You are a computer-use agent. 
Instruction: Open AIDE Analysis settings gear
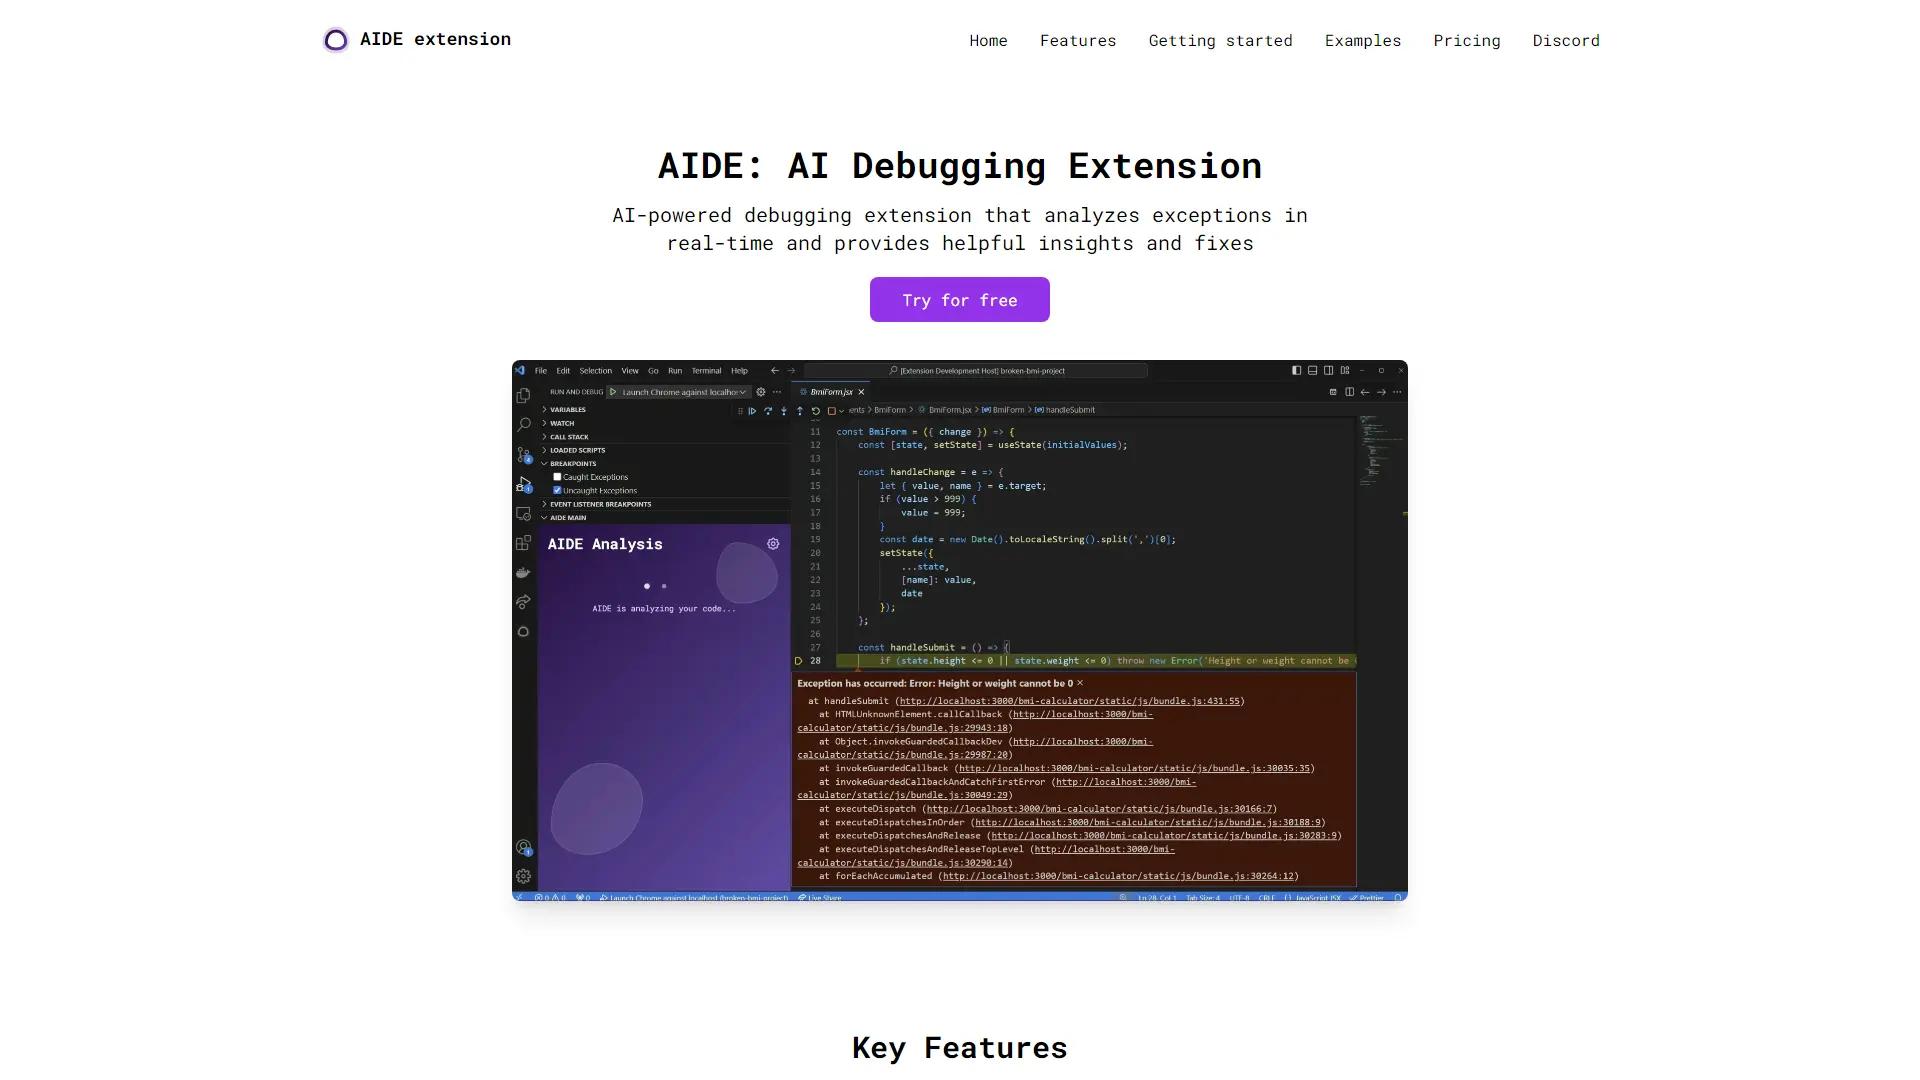click(x=773, y=544)
